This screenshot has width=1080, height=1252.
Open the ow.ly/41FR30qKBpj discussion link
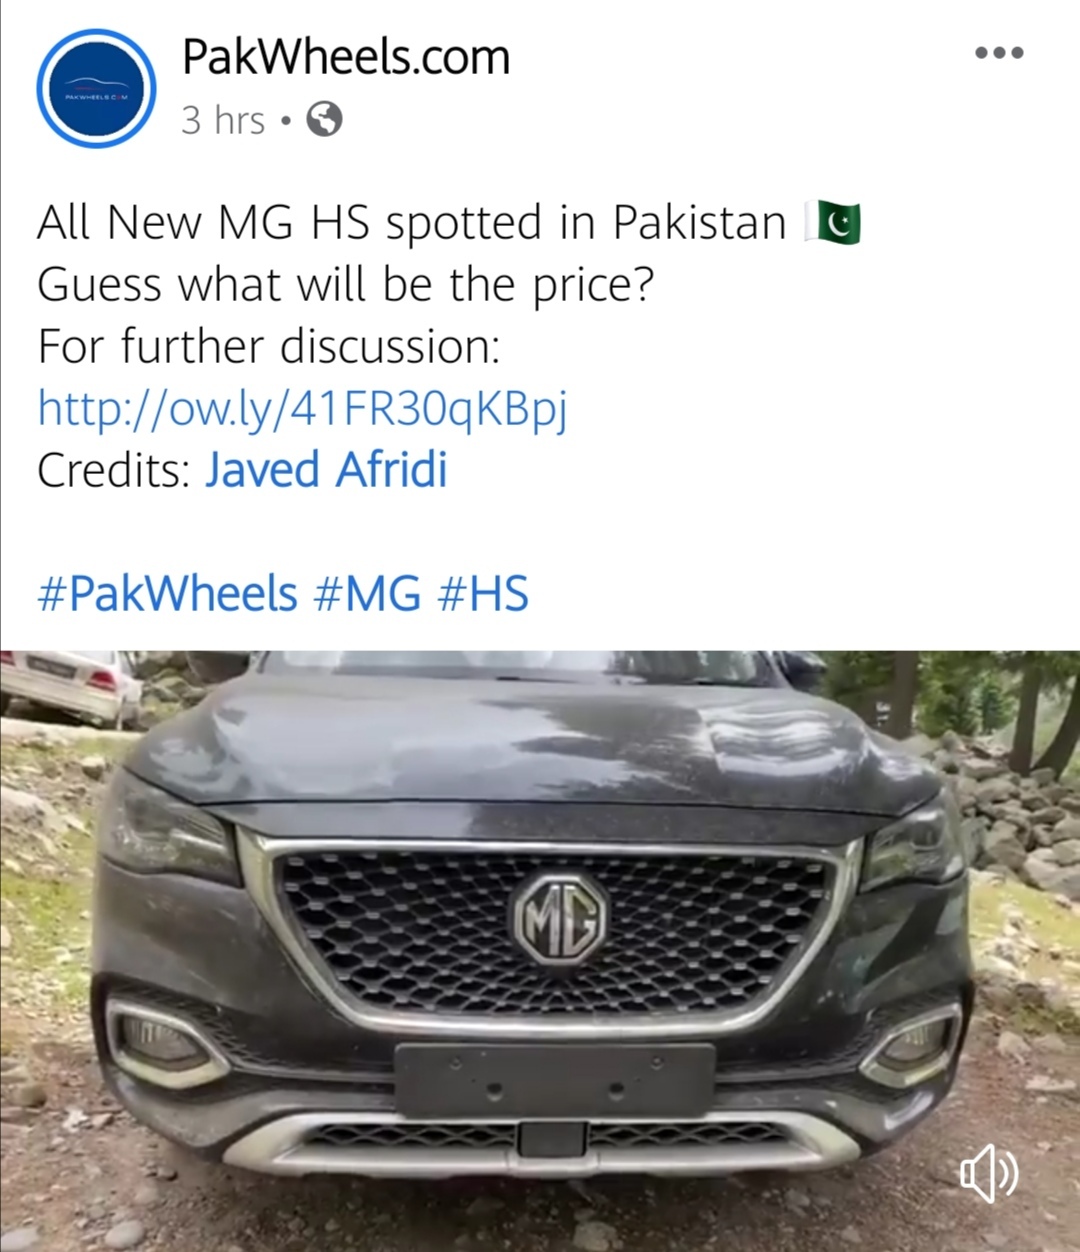[x=302, y=408]
